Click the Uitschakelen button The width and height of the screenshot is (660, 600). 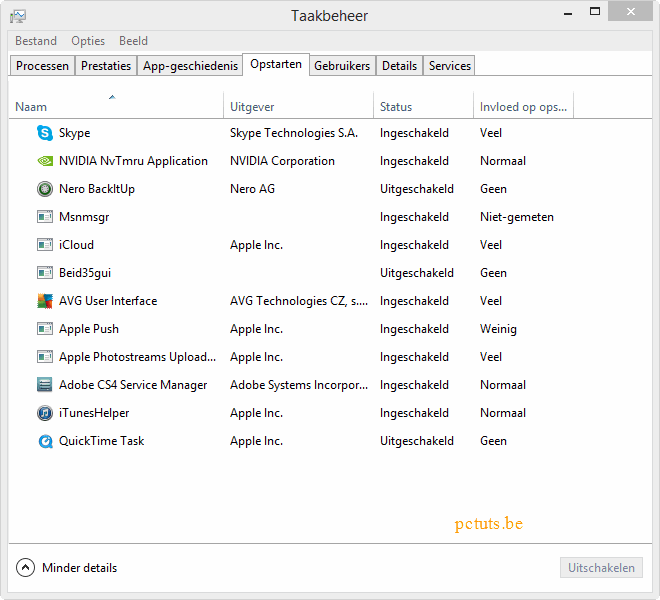(601, 568)
